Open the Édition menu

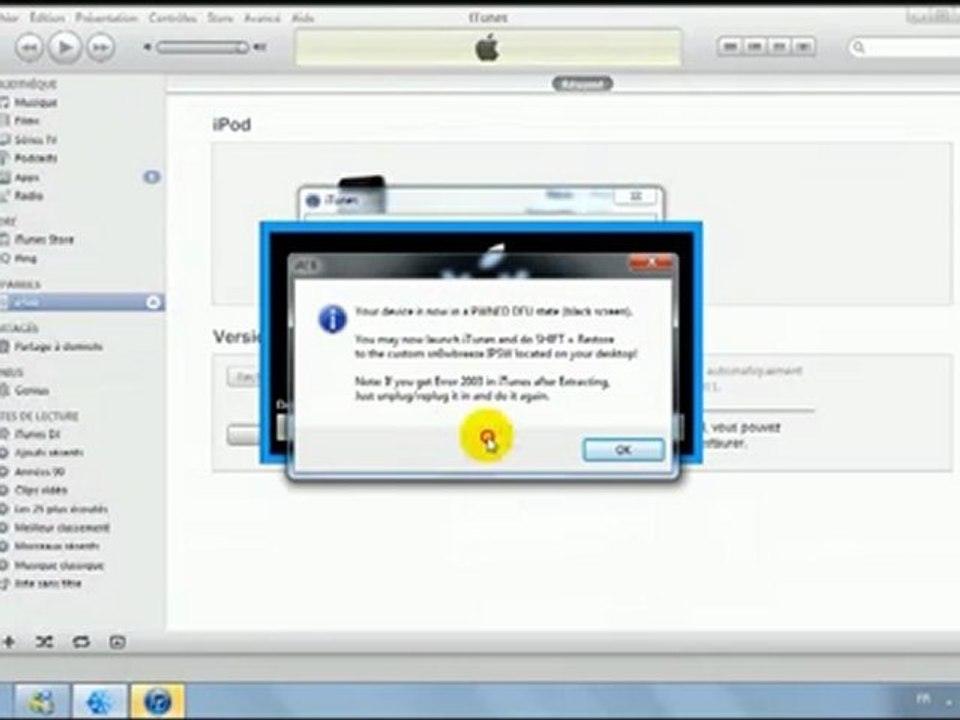[x=47, y=18]
